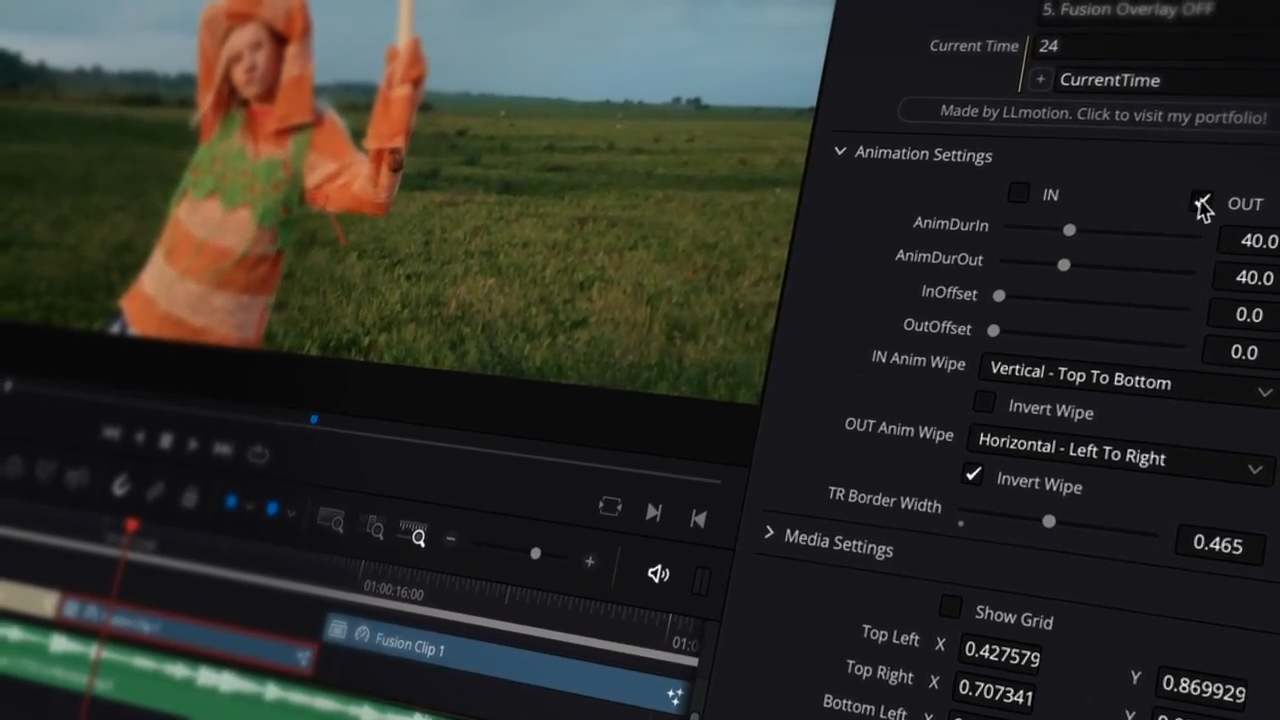Mute audio with the speaker icon
The width and height of the screenshot is (1280, 720).
(658, 574)
